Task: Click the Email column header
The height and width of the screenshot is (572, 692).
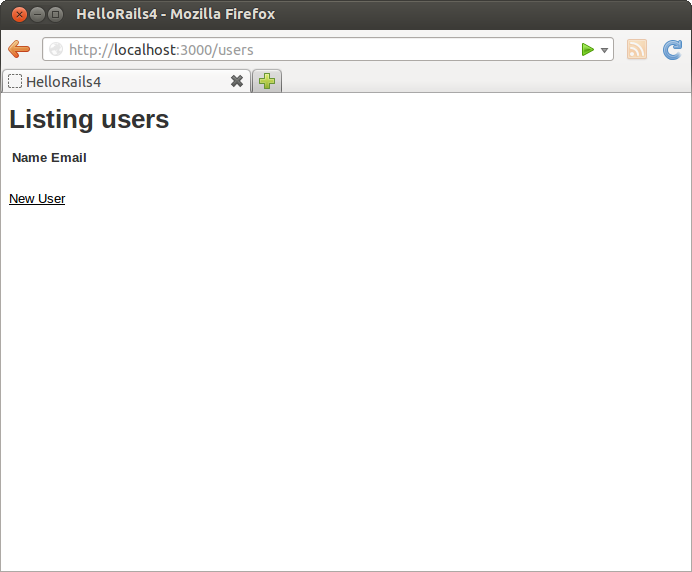Action: [x=69, y=158]
